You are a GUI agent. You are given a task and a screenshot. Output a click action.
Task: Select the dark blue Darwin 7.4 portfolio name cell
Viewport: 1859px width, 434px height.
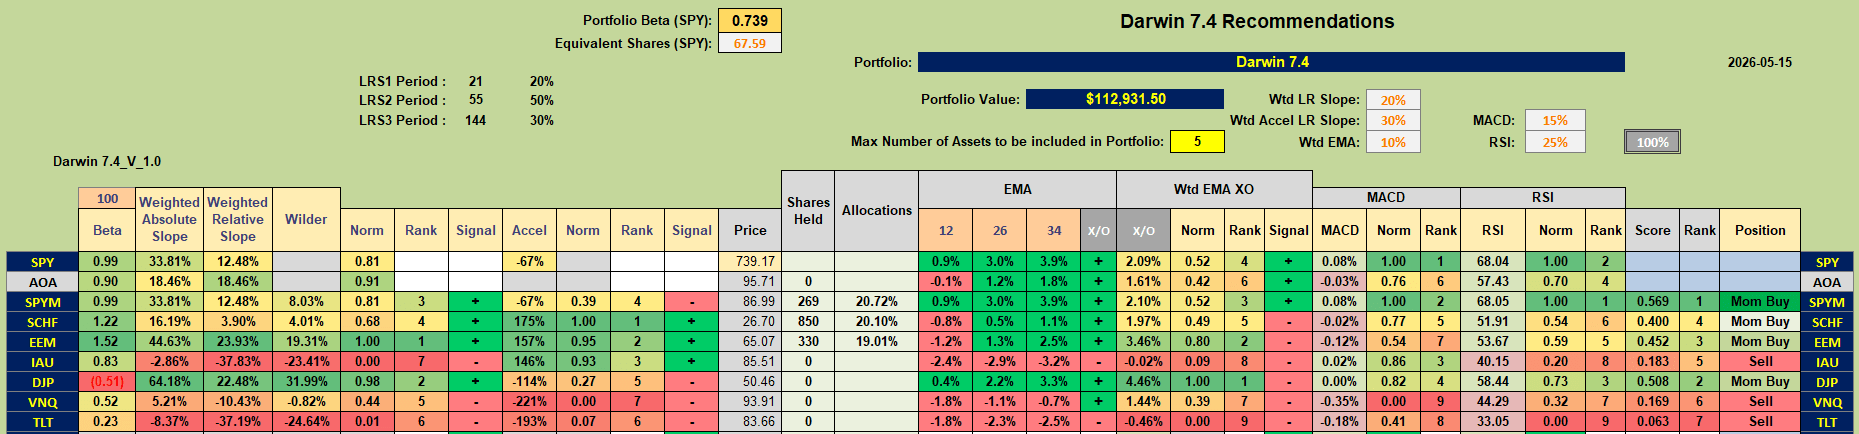pyautogui.click(x=1271, y=62)
